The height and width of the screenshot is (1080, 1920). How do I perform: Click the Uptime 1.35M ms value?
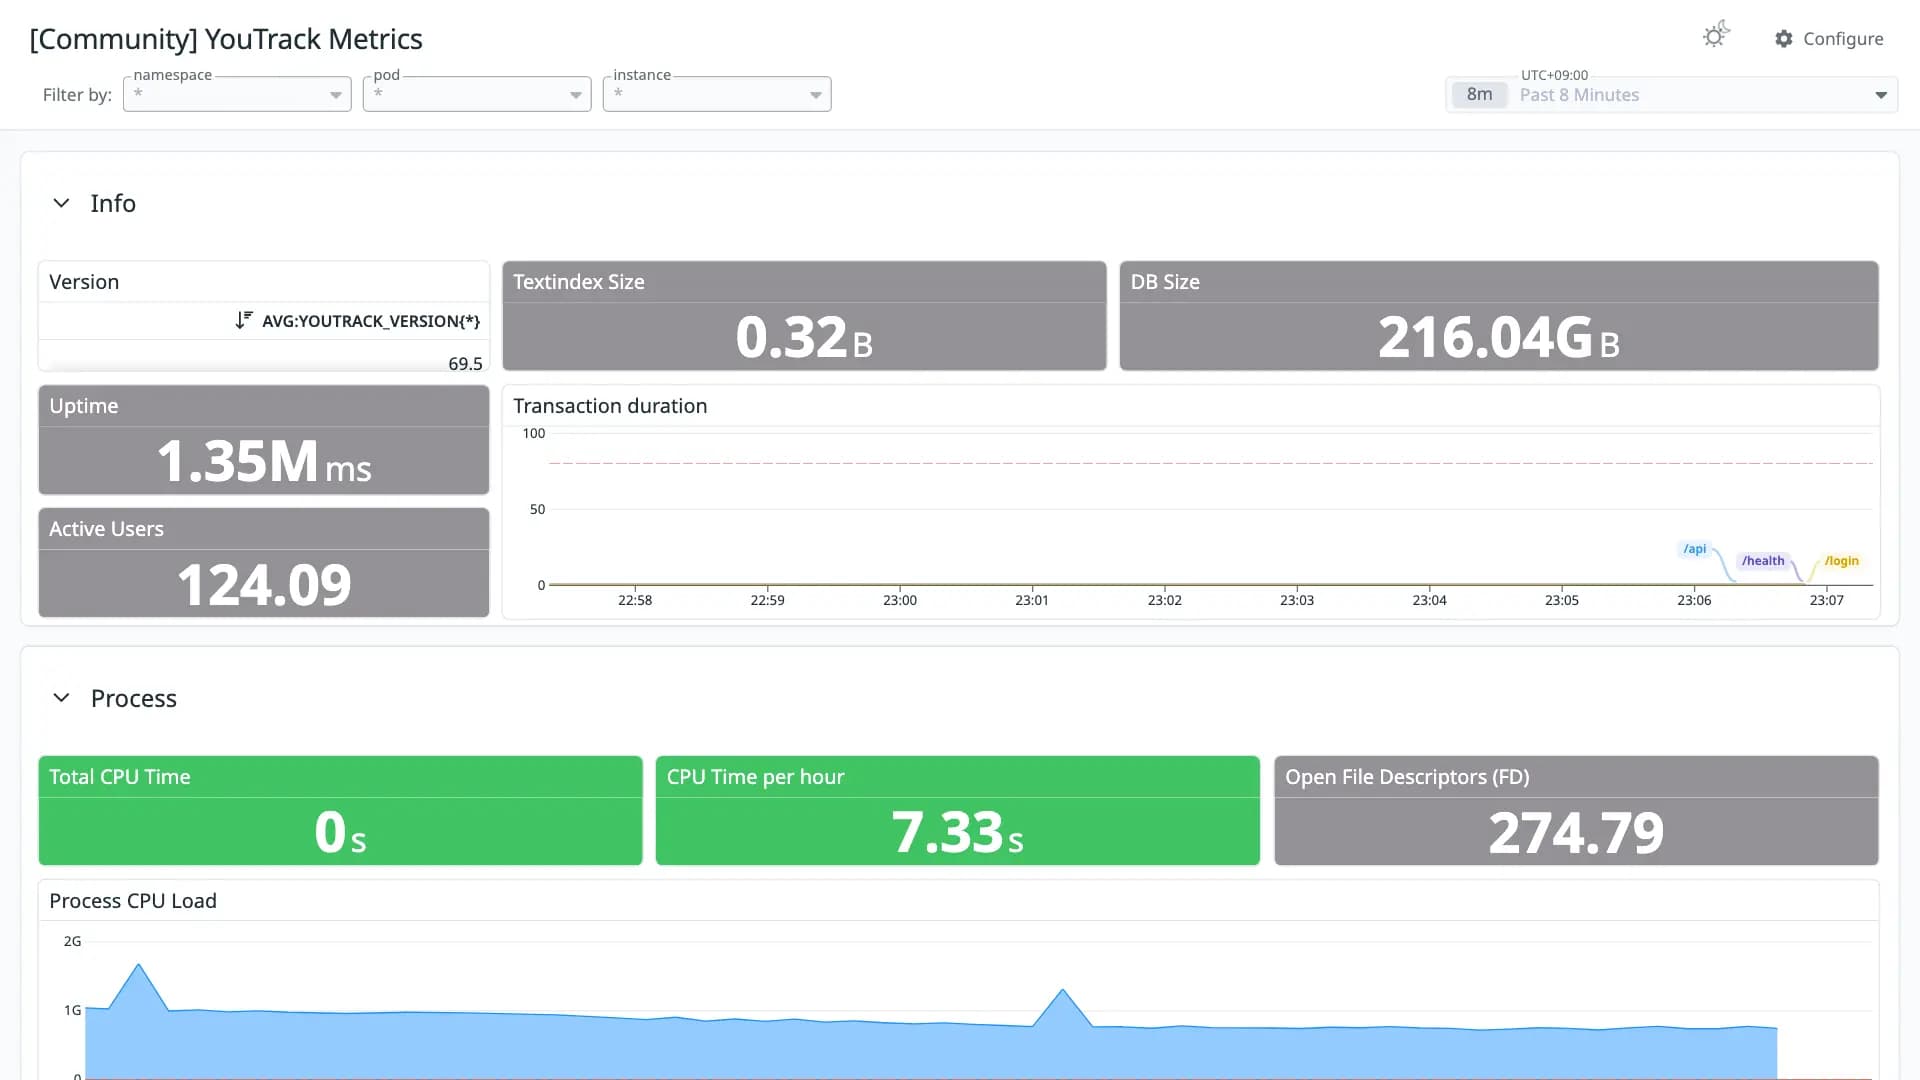pyautogui.click(x=264, y=461)
